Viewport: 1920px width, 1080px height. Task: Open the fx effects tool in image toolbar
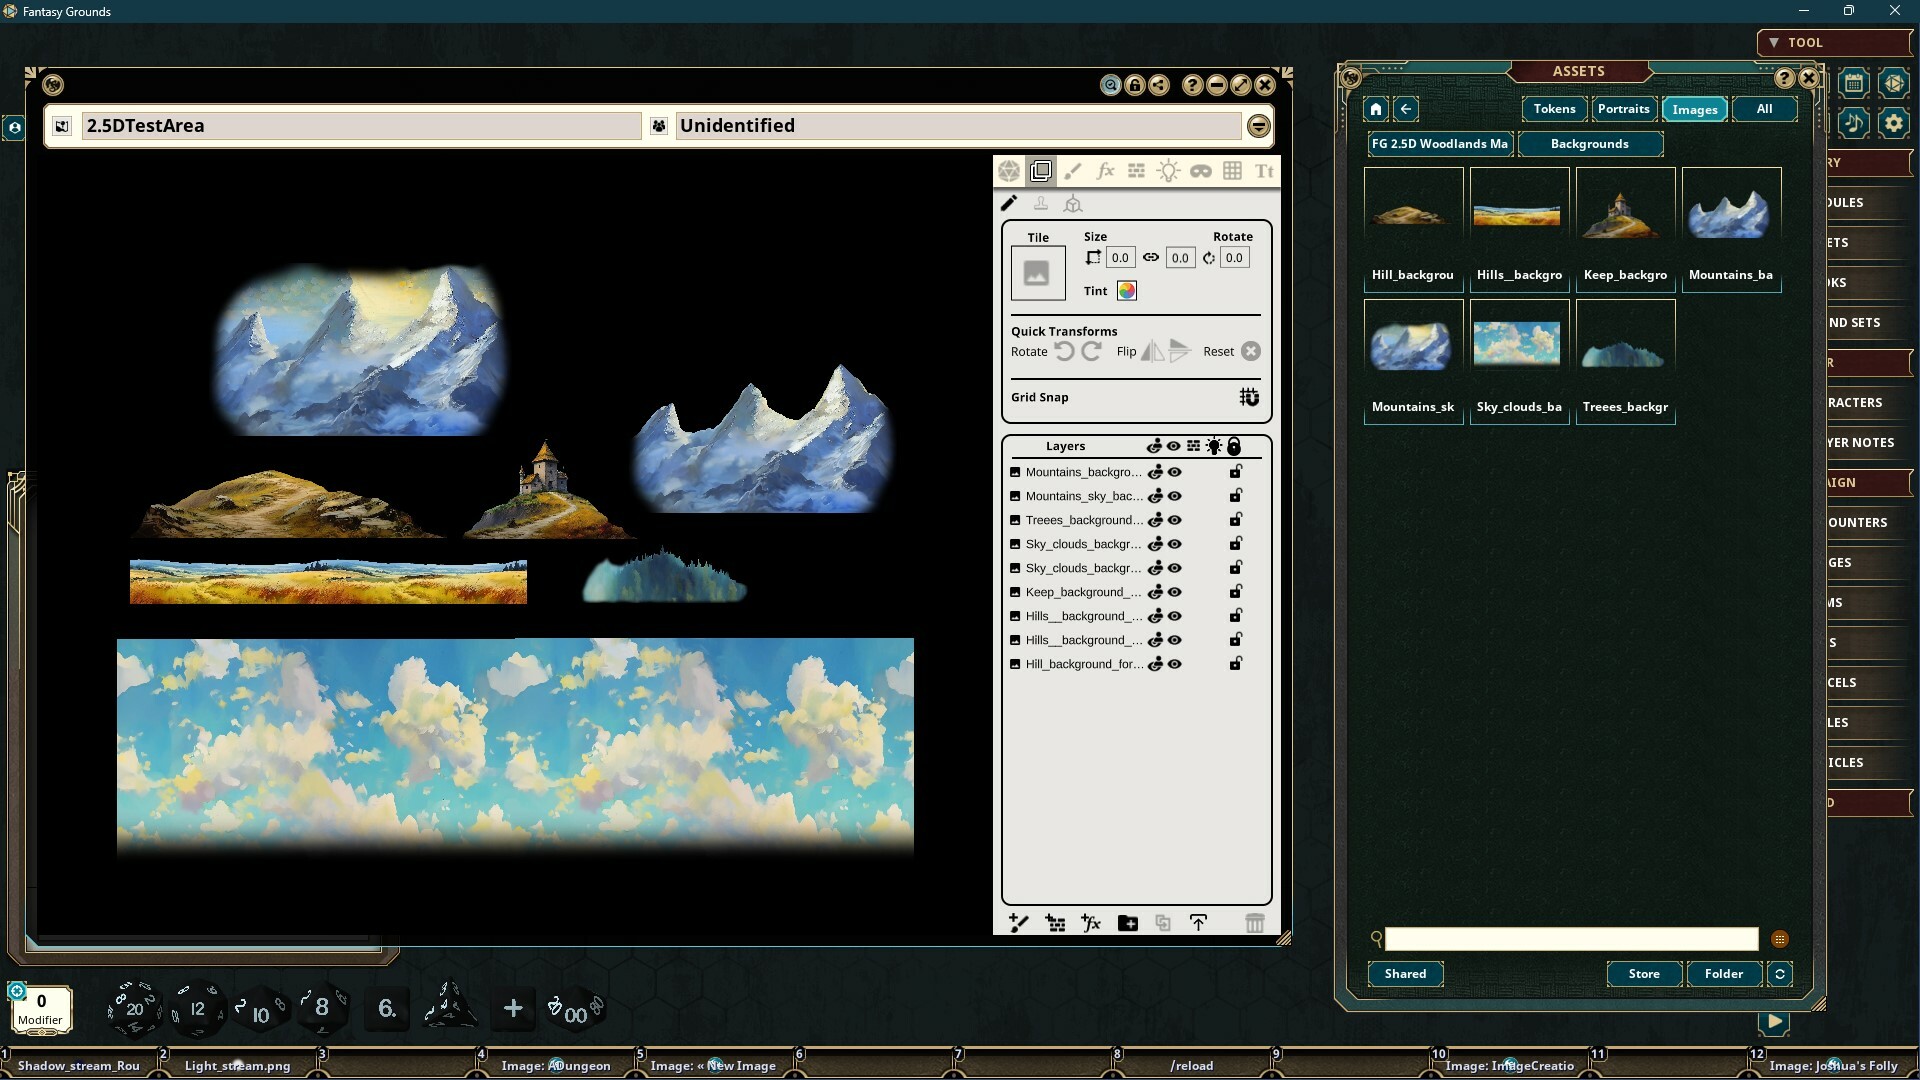pyautogui.click(x=1105, y=170)
